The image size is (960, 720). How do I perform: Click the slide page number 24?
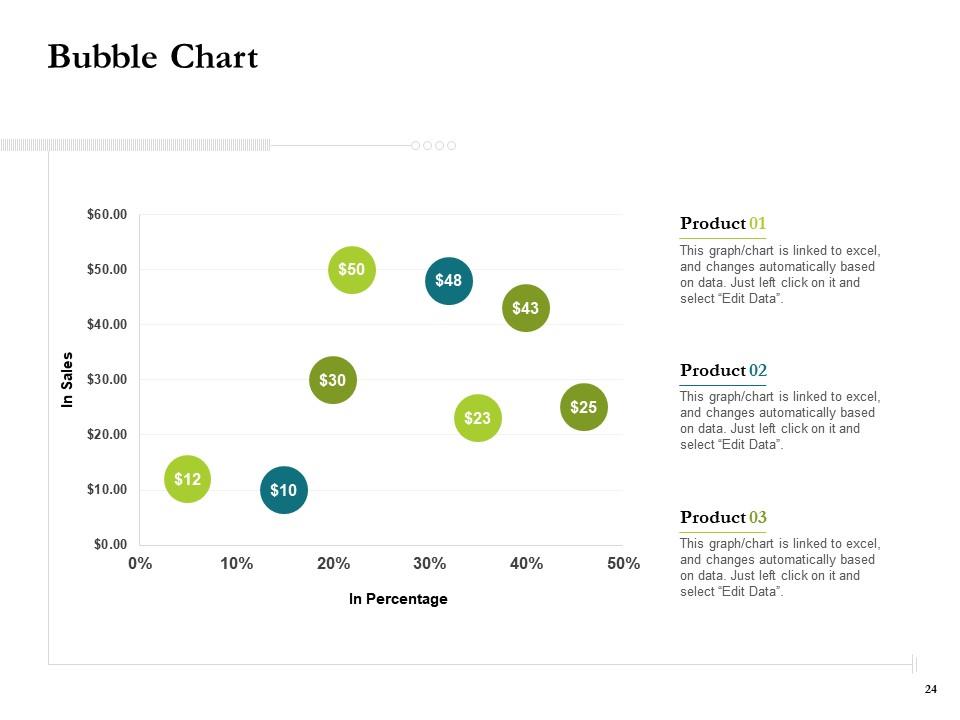[931, 689]
